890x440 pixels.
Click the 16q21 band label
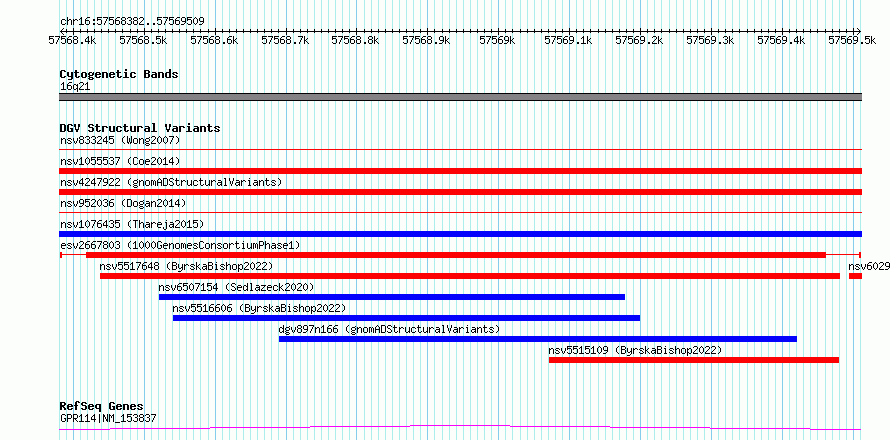point(75,87)
